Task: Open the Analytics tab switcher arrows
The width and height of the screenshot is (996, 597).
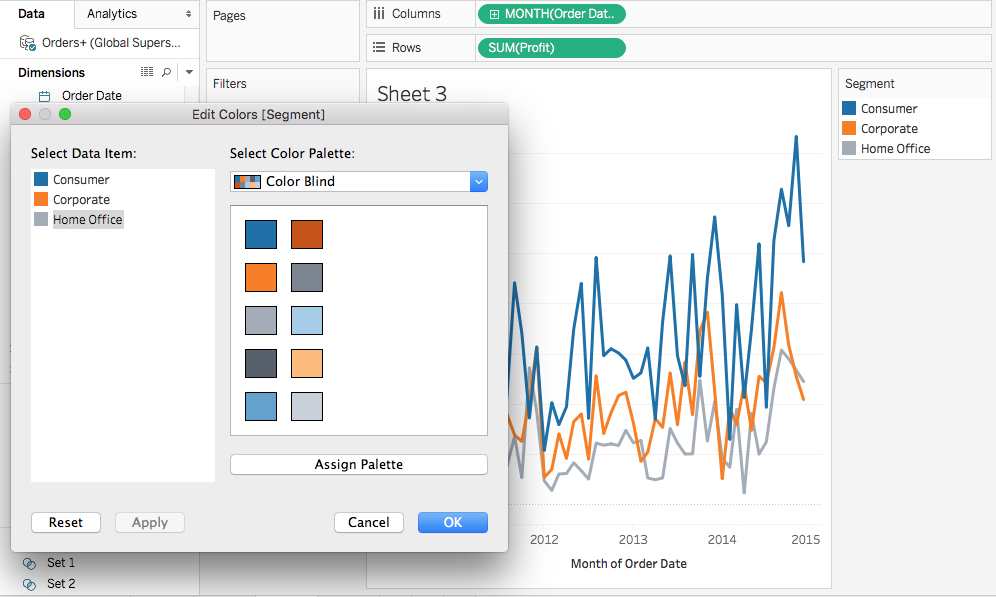Action: point(189,14)
